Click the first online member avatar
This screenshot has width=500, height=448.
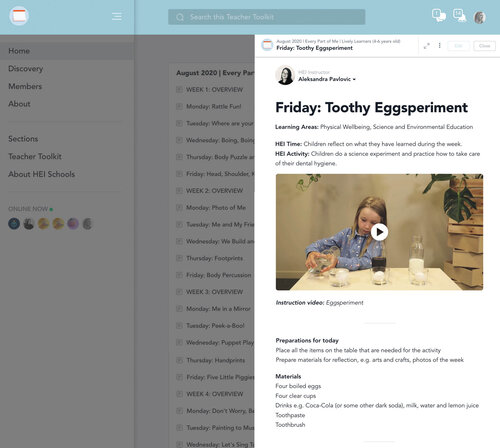click(x=14, y=224)
